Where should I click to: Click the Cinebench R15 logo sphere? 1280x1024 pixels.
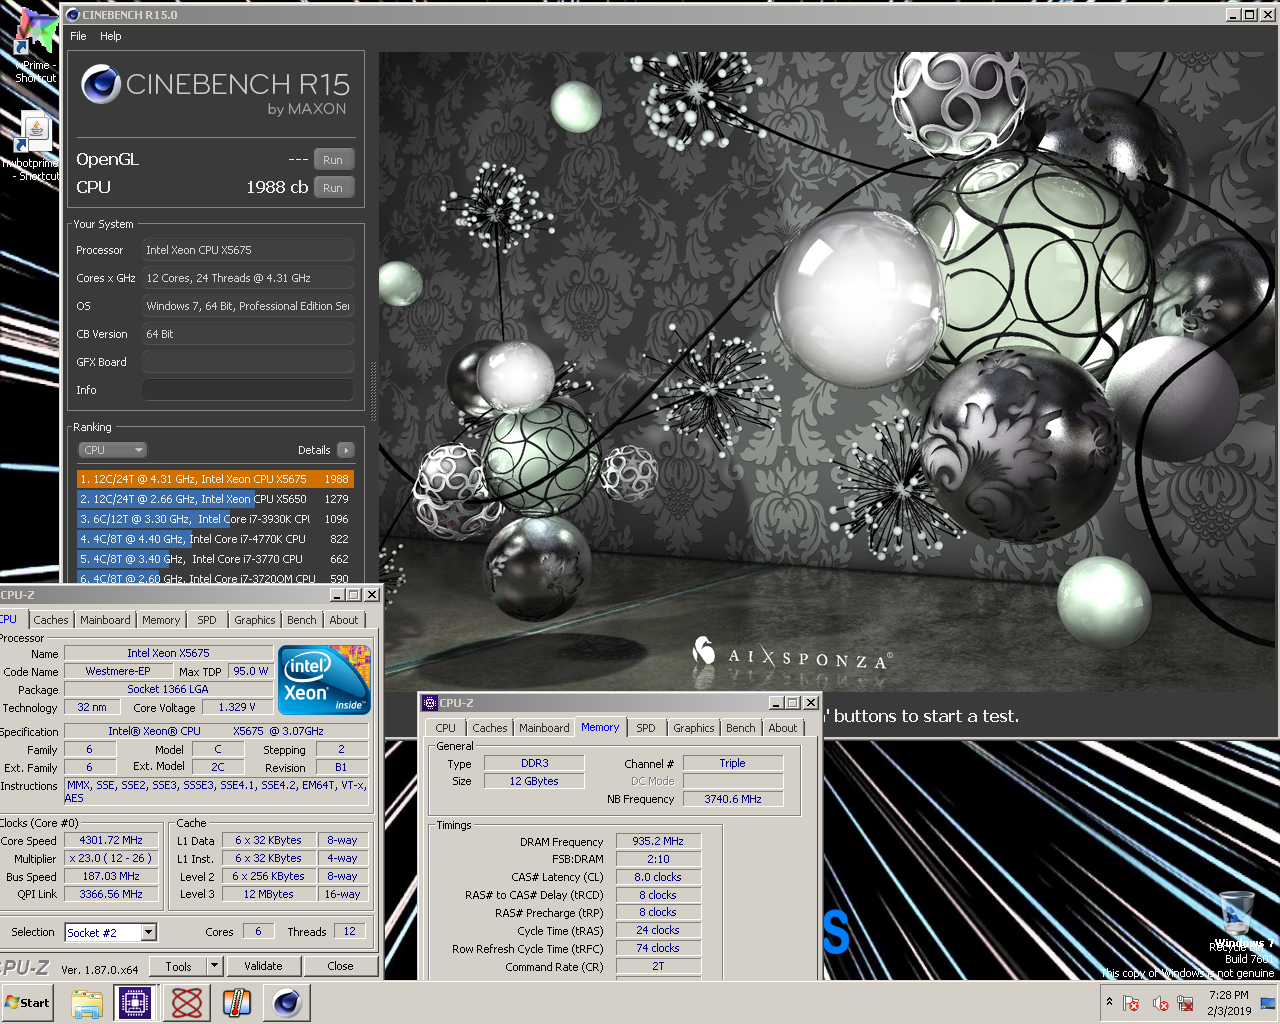click(x=101, y=85)
